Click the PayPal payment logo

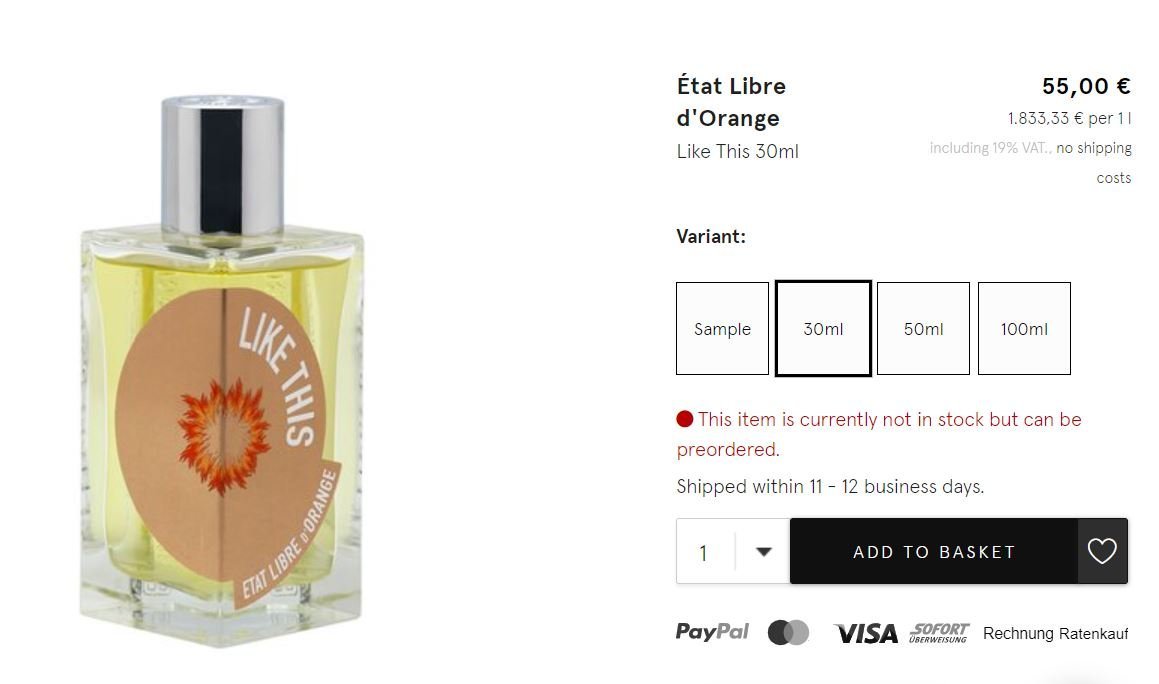(712, 632)
